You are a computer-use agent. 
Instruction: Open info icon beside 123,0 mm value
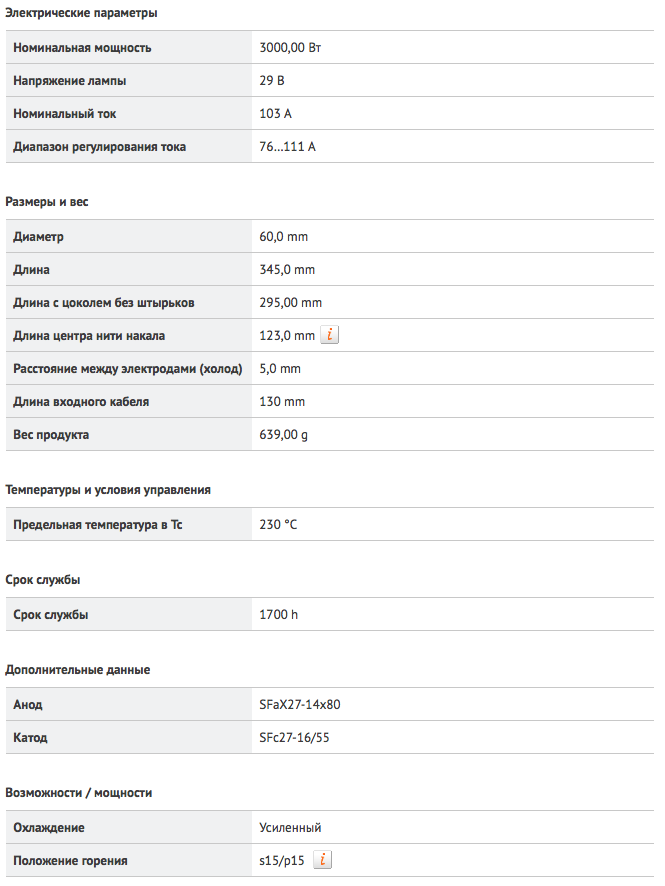(329, 335)
